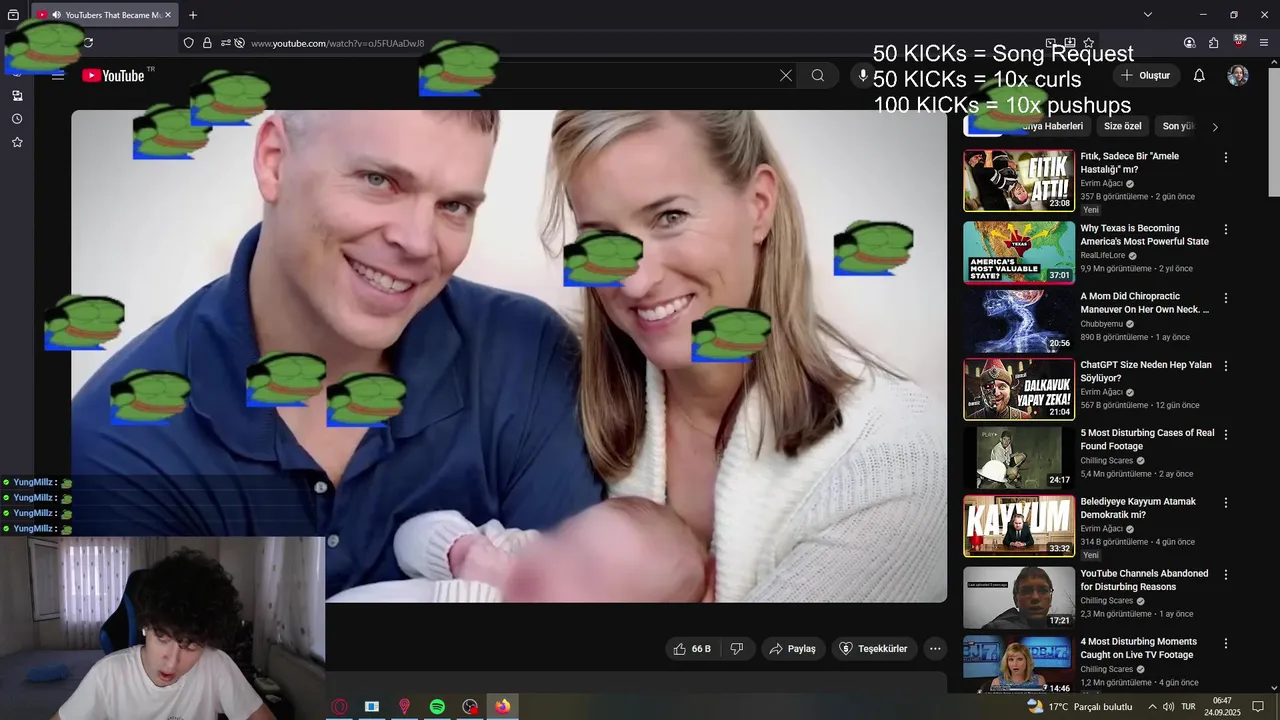Open Spotify from the taskbar
This screenshot has width=1280, height=720.
click(437, 707)
